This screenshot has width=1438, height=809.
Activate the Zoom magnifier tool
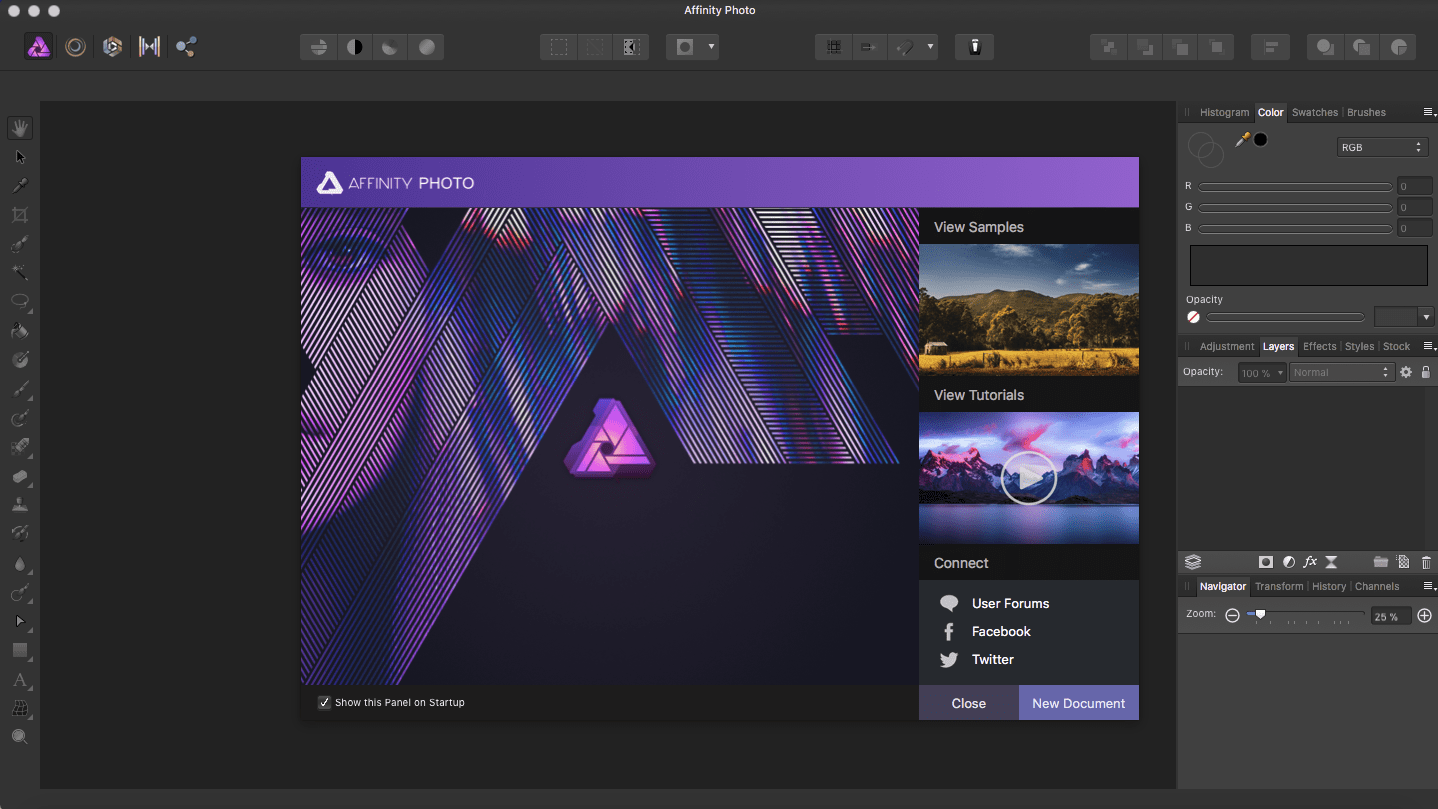[19, 737]
